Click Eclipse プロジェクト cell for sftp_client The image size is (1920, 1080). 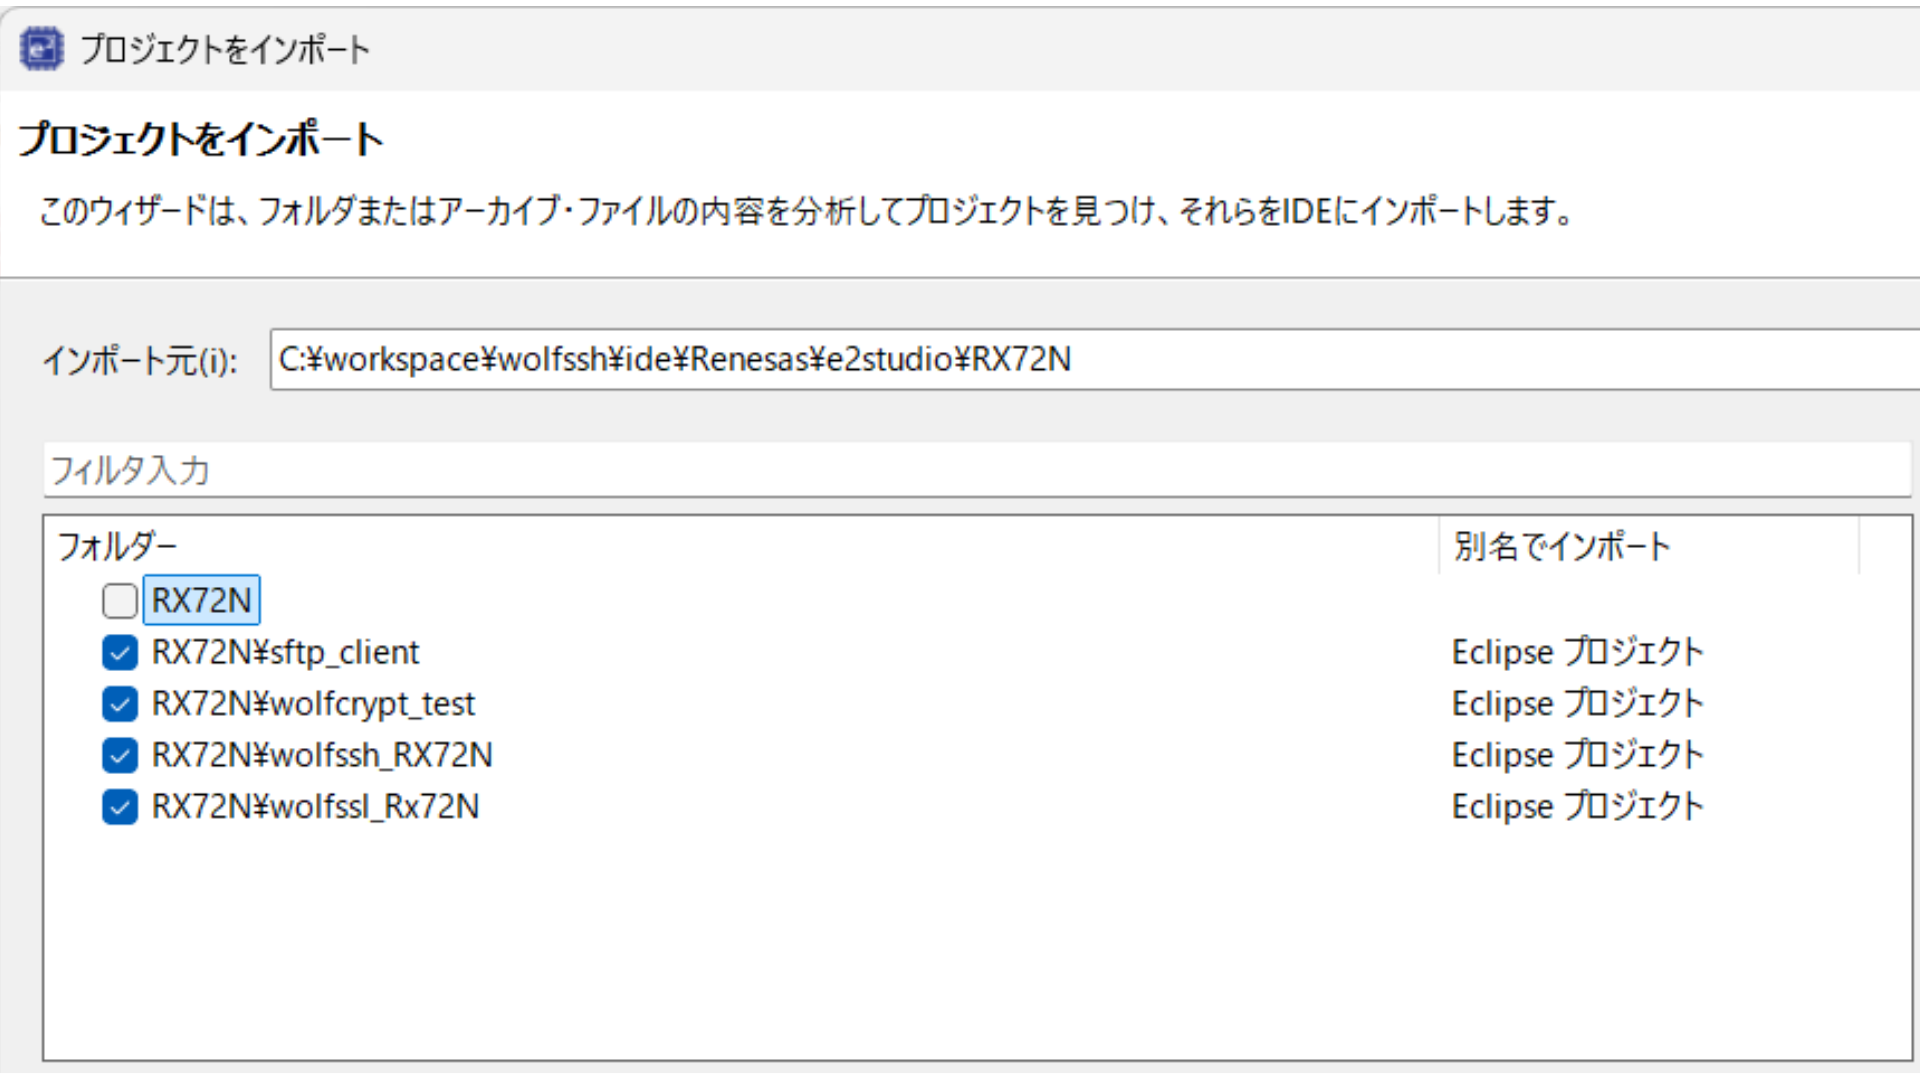click(1577, 653)
